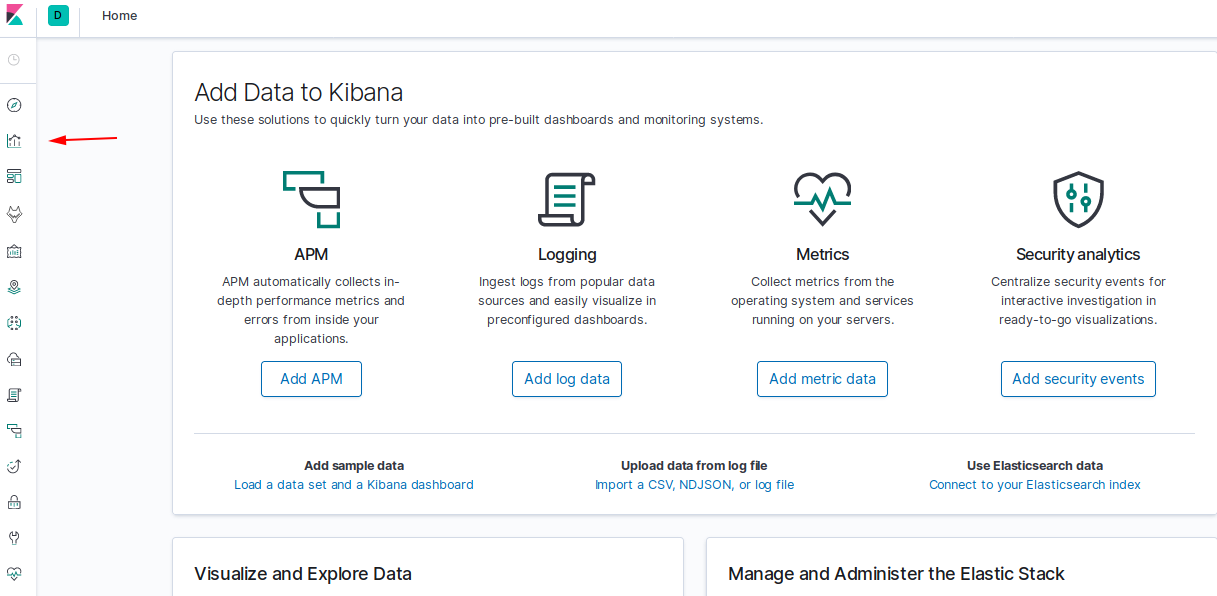This screenshot has width=1217, height=596.
Task: Click the 'Upload data from log file' label
Action: click(x=694, y=466)
